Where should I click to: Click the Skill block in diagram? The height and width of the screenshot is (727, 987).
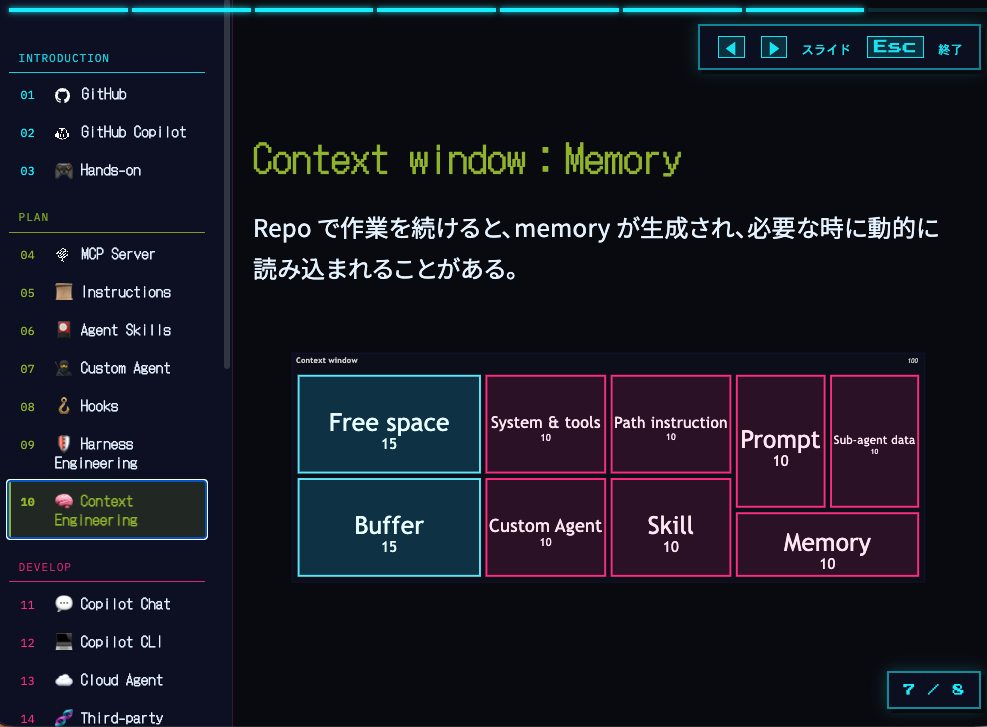(x=671, y=527)
